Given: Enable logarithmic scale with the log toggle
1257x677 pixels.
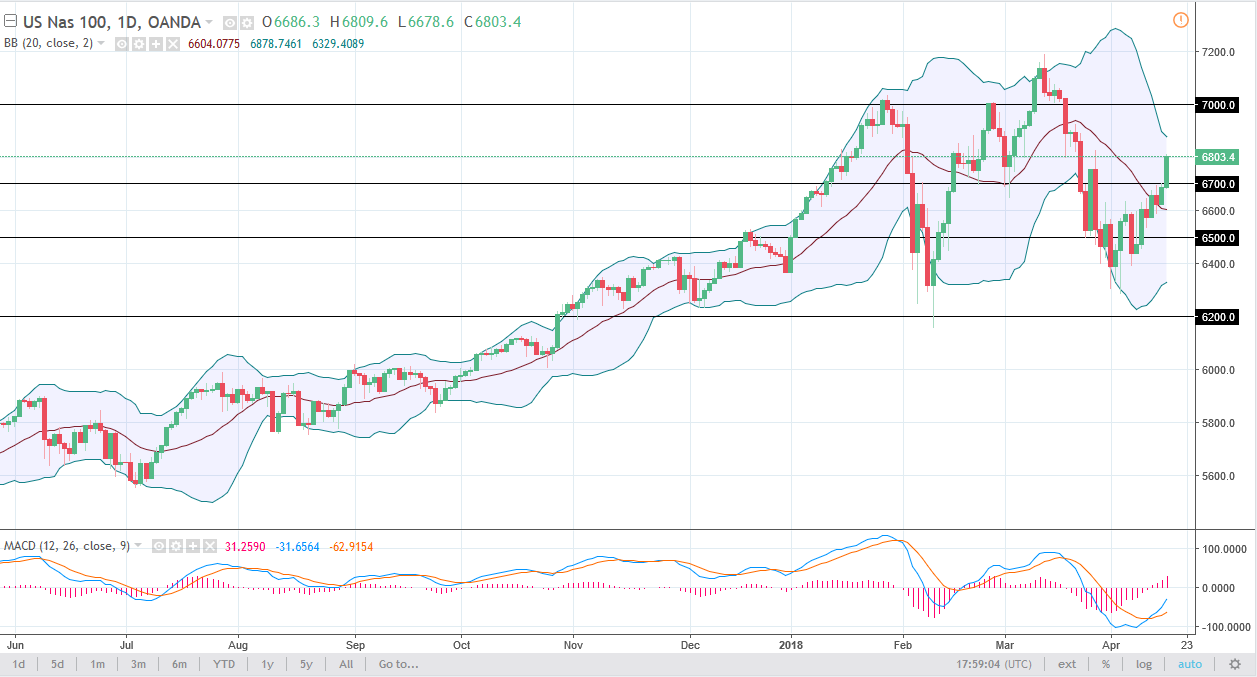Looking at the screenshot, I should pyautogui.click(x=1145, y=663).
